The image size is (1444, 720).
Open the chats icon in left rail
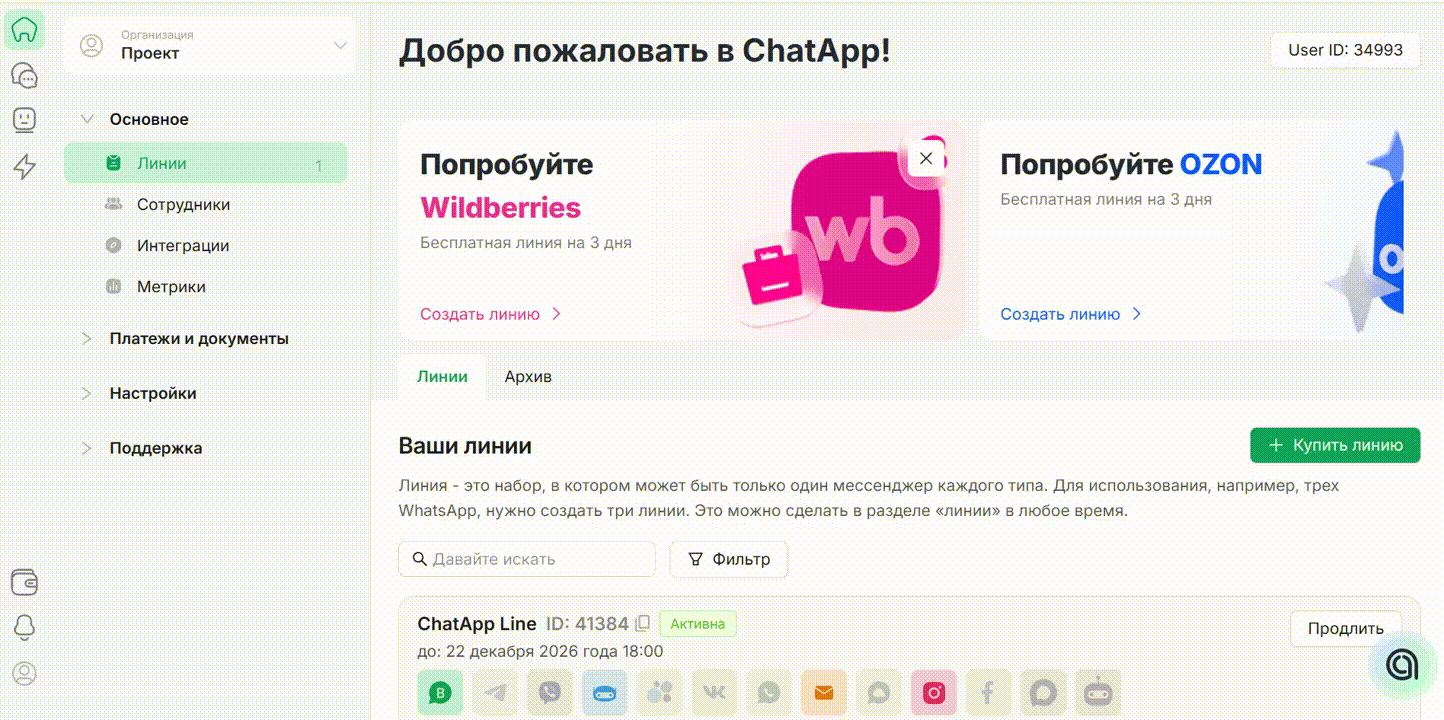coord(24,75)
